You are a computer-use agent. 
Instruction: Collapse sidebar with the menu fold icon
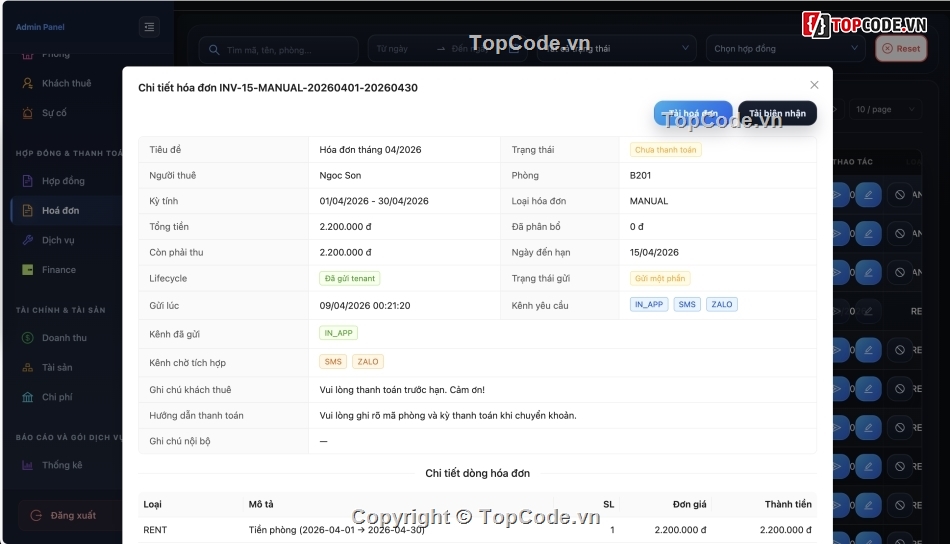pyautogui.click(x=149, y=27)
